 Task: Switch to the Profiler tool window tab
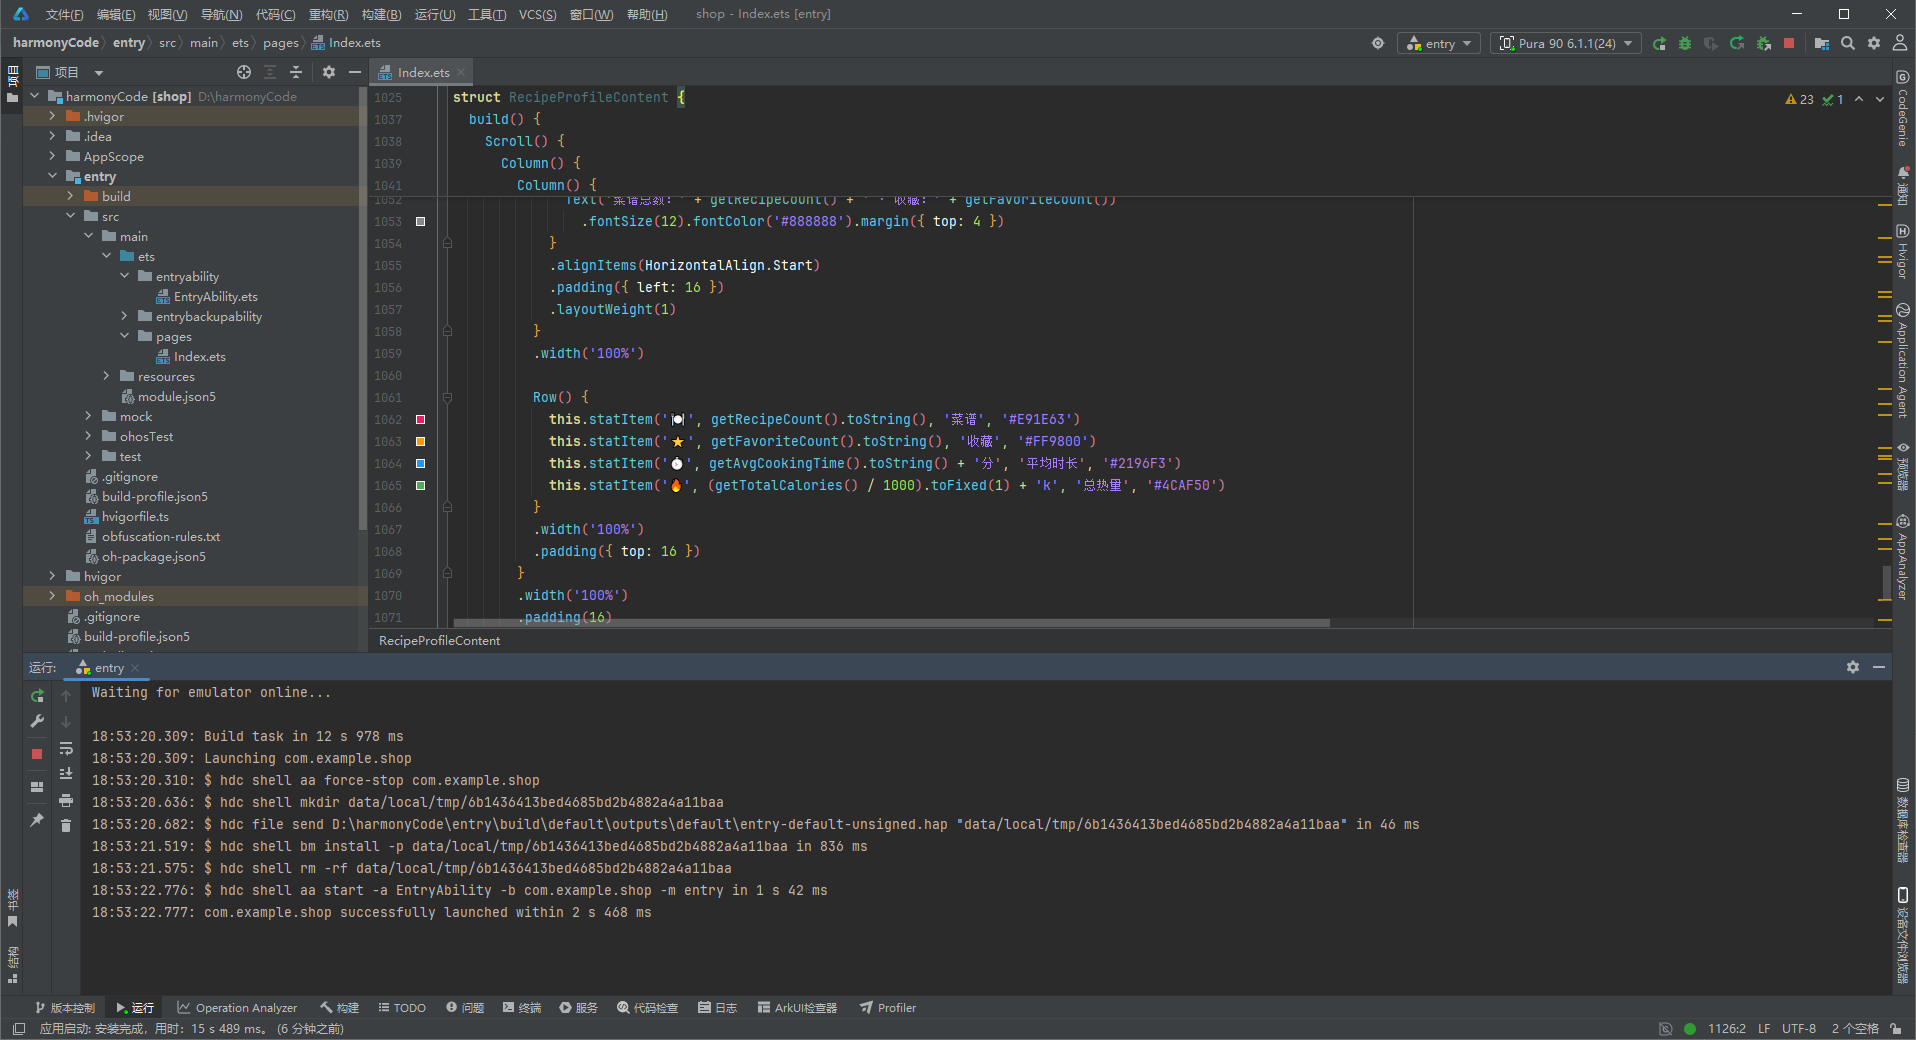888,1008
